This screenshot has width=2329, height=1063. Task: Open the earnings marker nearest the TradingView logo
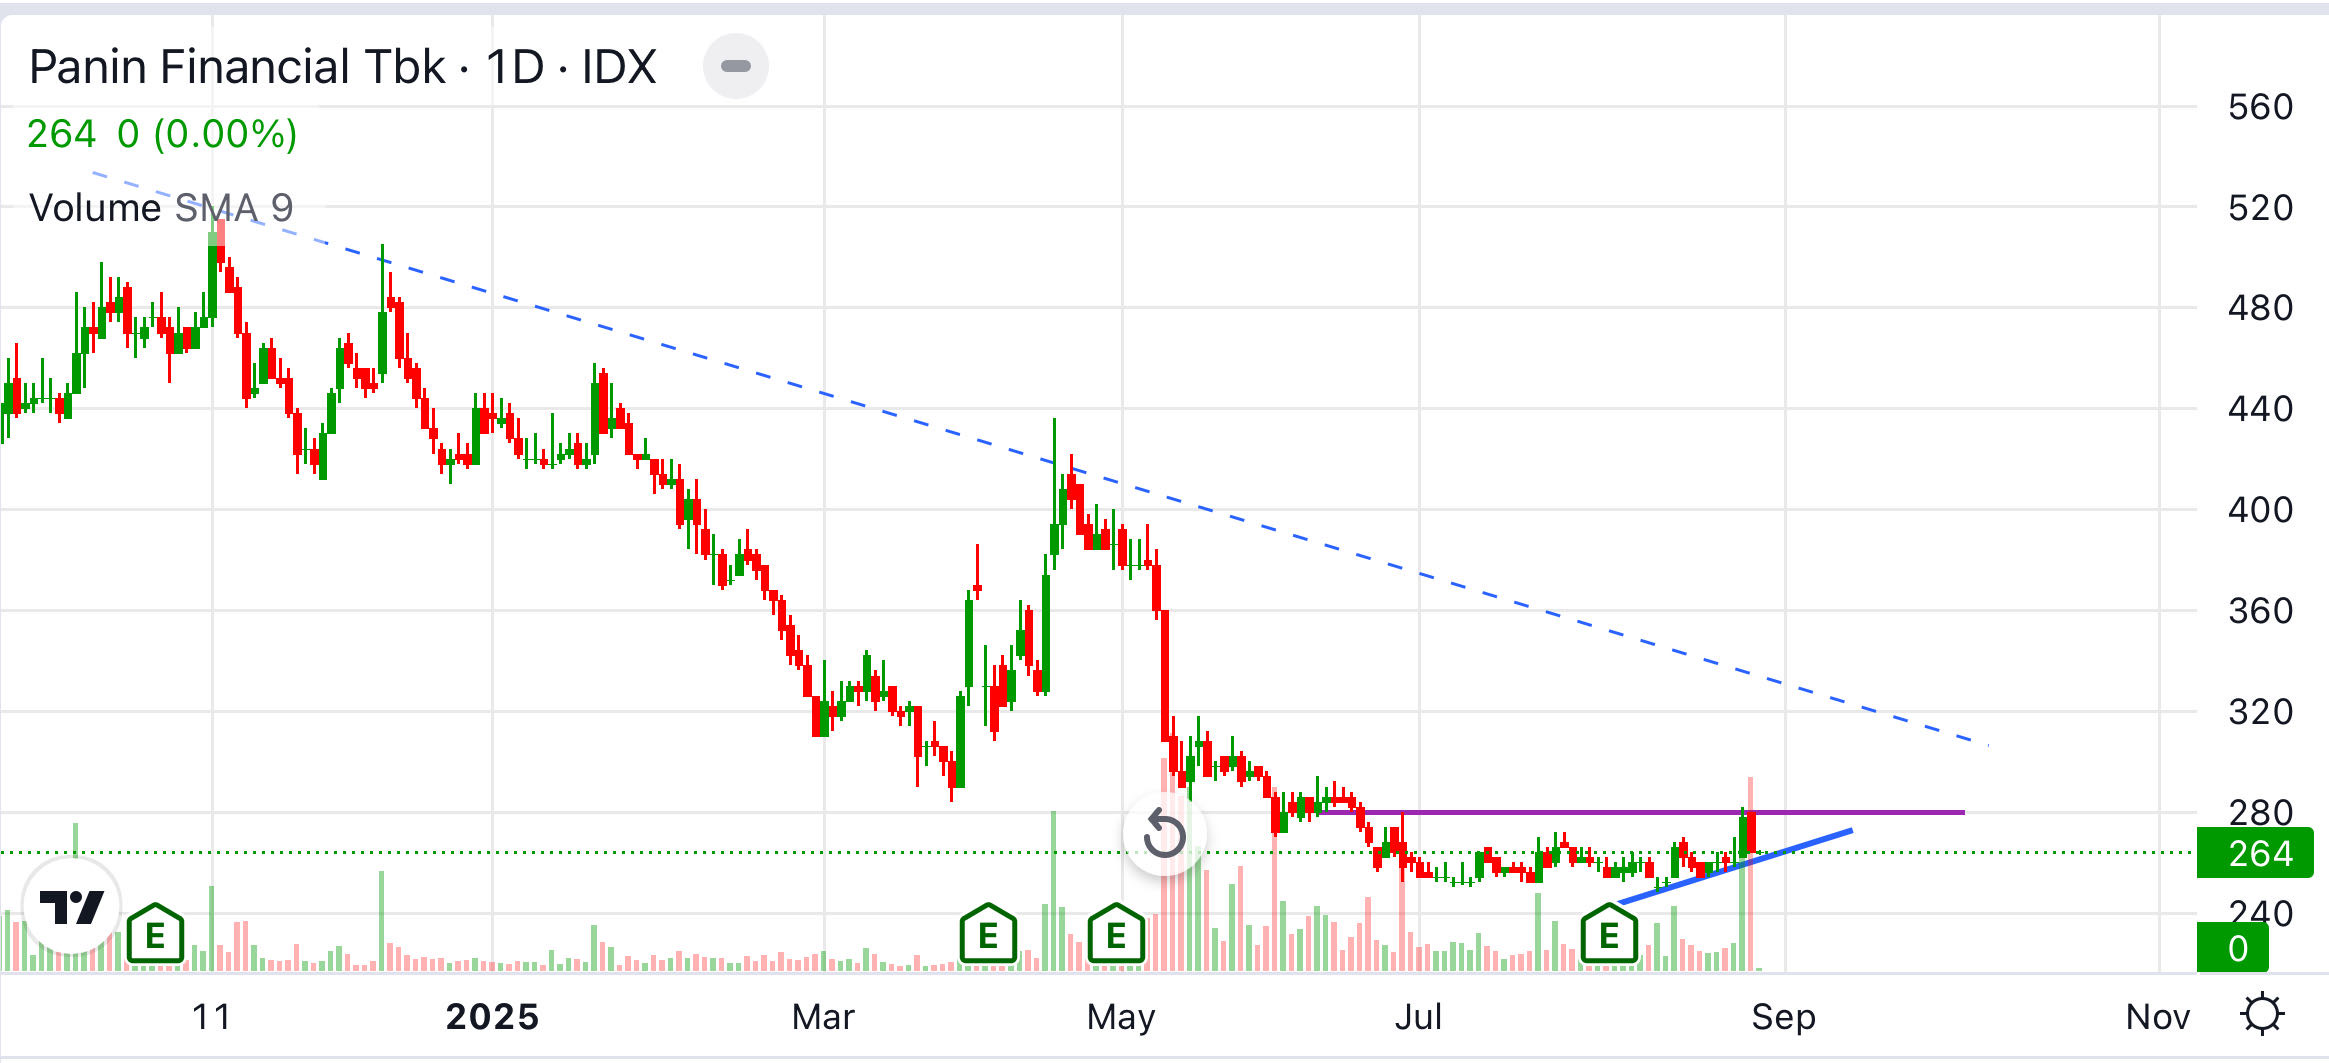[155, 934]
